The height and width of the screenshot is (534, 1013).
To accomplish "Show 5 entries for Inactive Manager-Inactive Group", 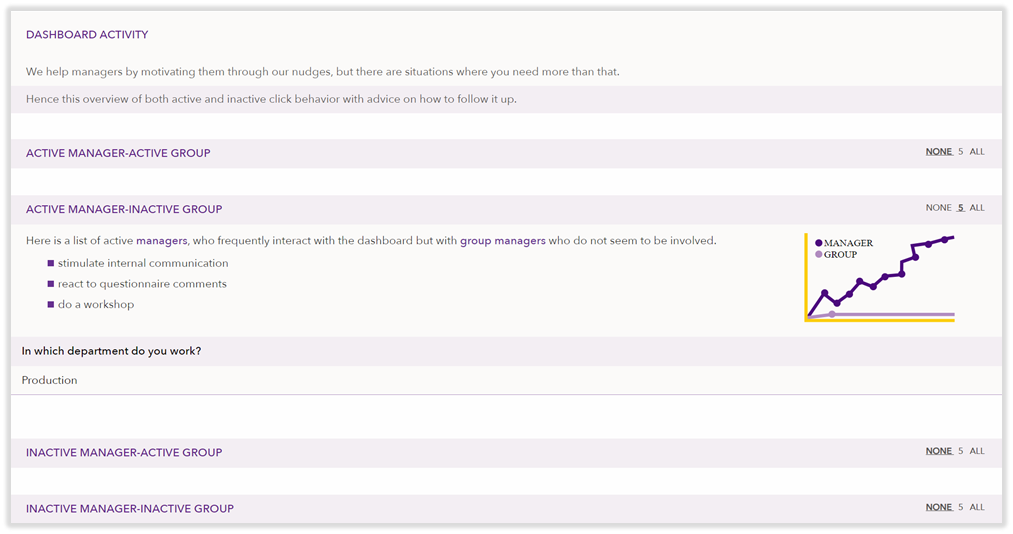I will click(x=961, y=507).
